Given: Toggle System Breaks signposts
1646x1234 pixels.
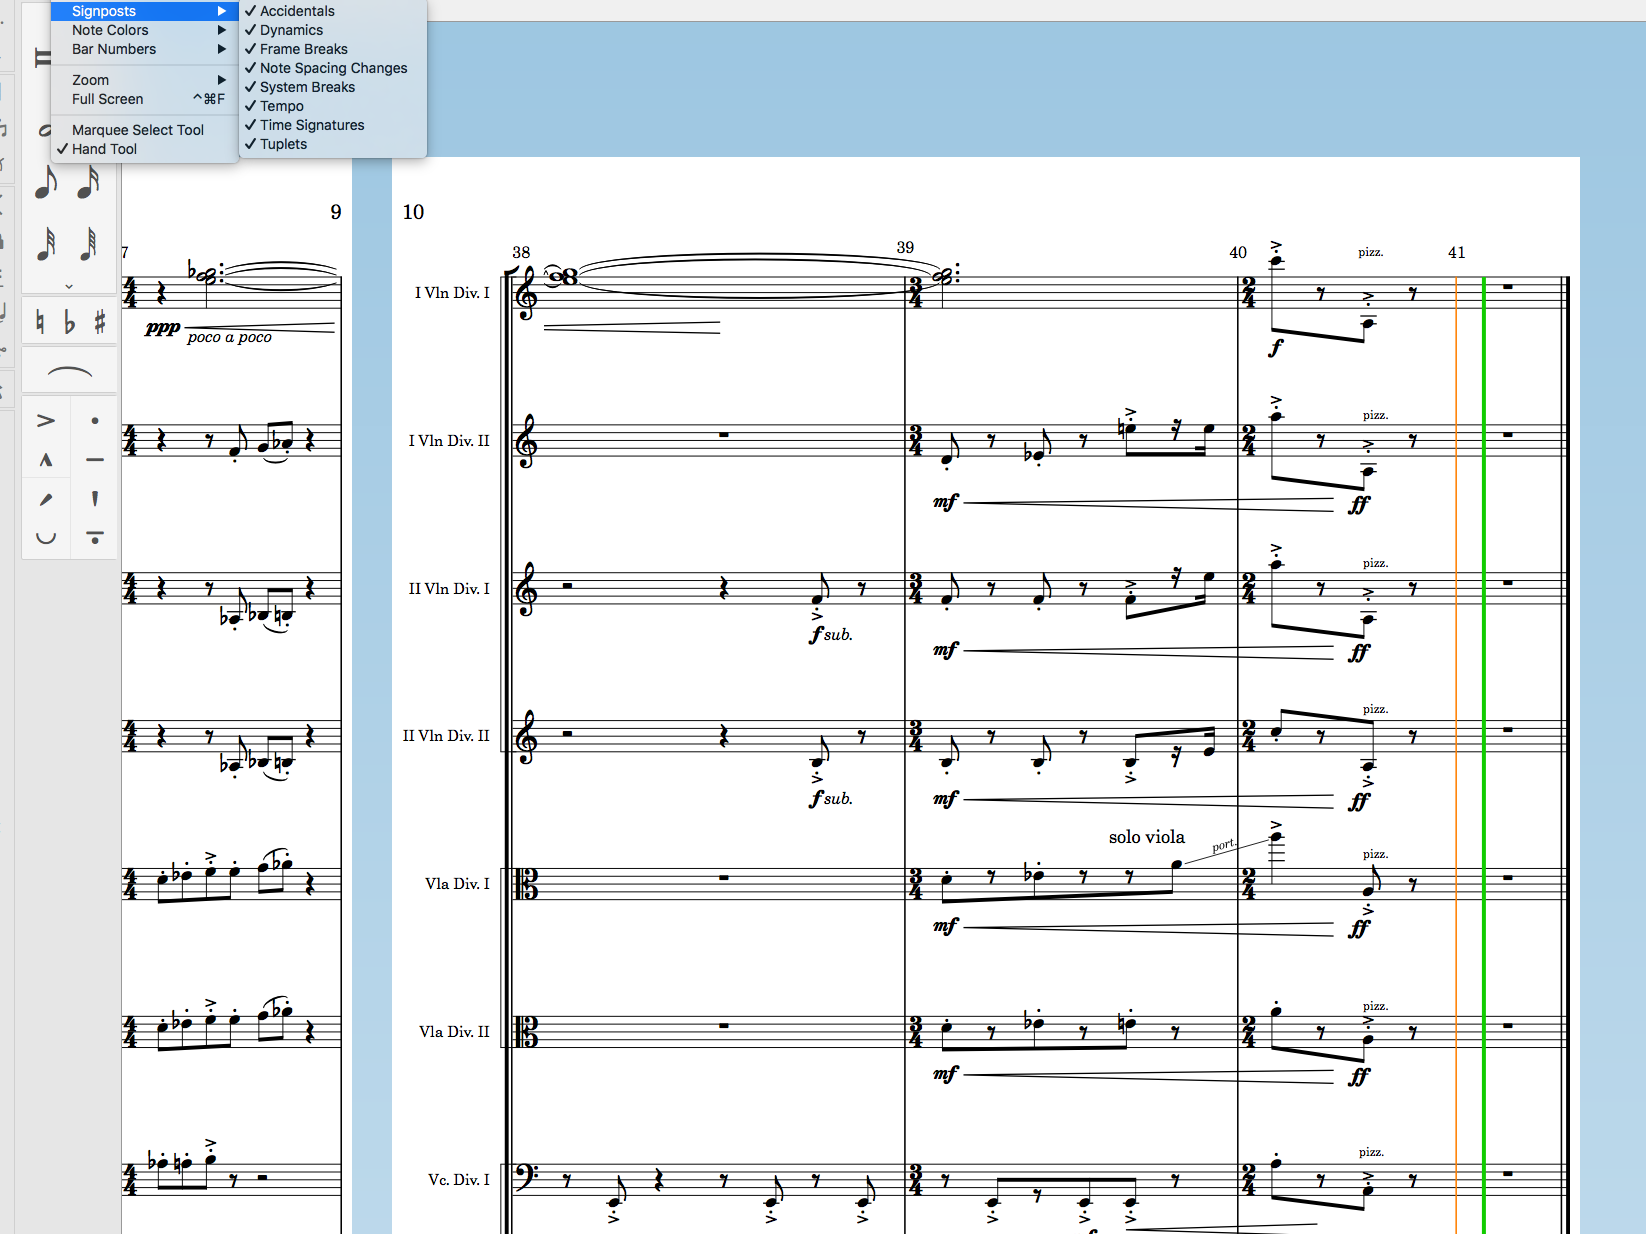Looking at the screenshot, I should (x=332, y=87).
